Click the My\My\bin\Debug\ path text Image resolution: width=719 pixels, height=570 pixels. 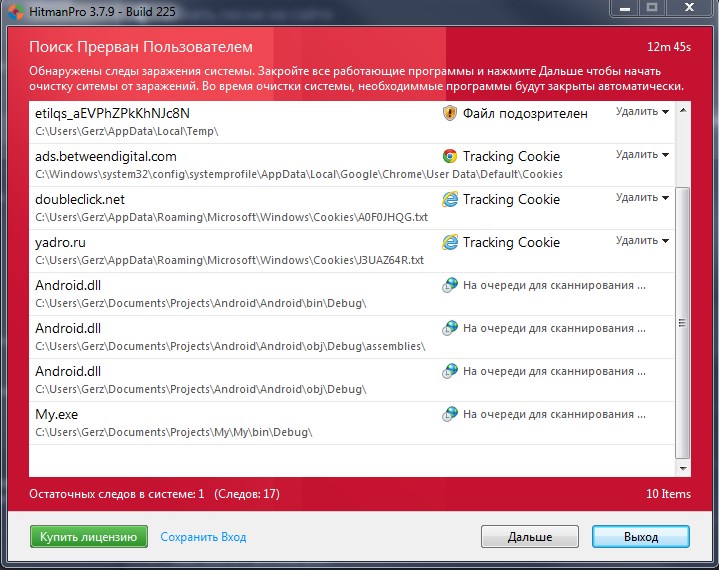click(x=174, y=432)
